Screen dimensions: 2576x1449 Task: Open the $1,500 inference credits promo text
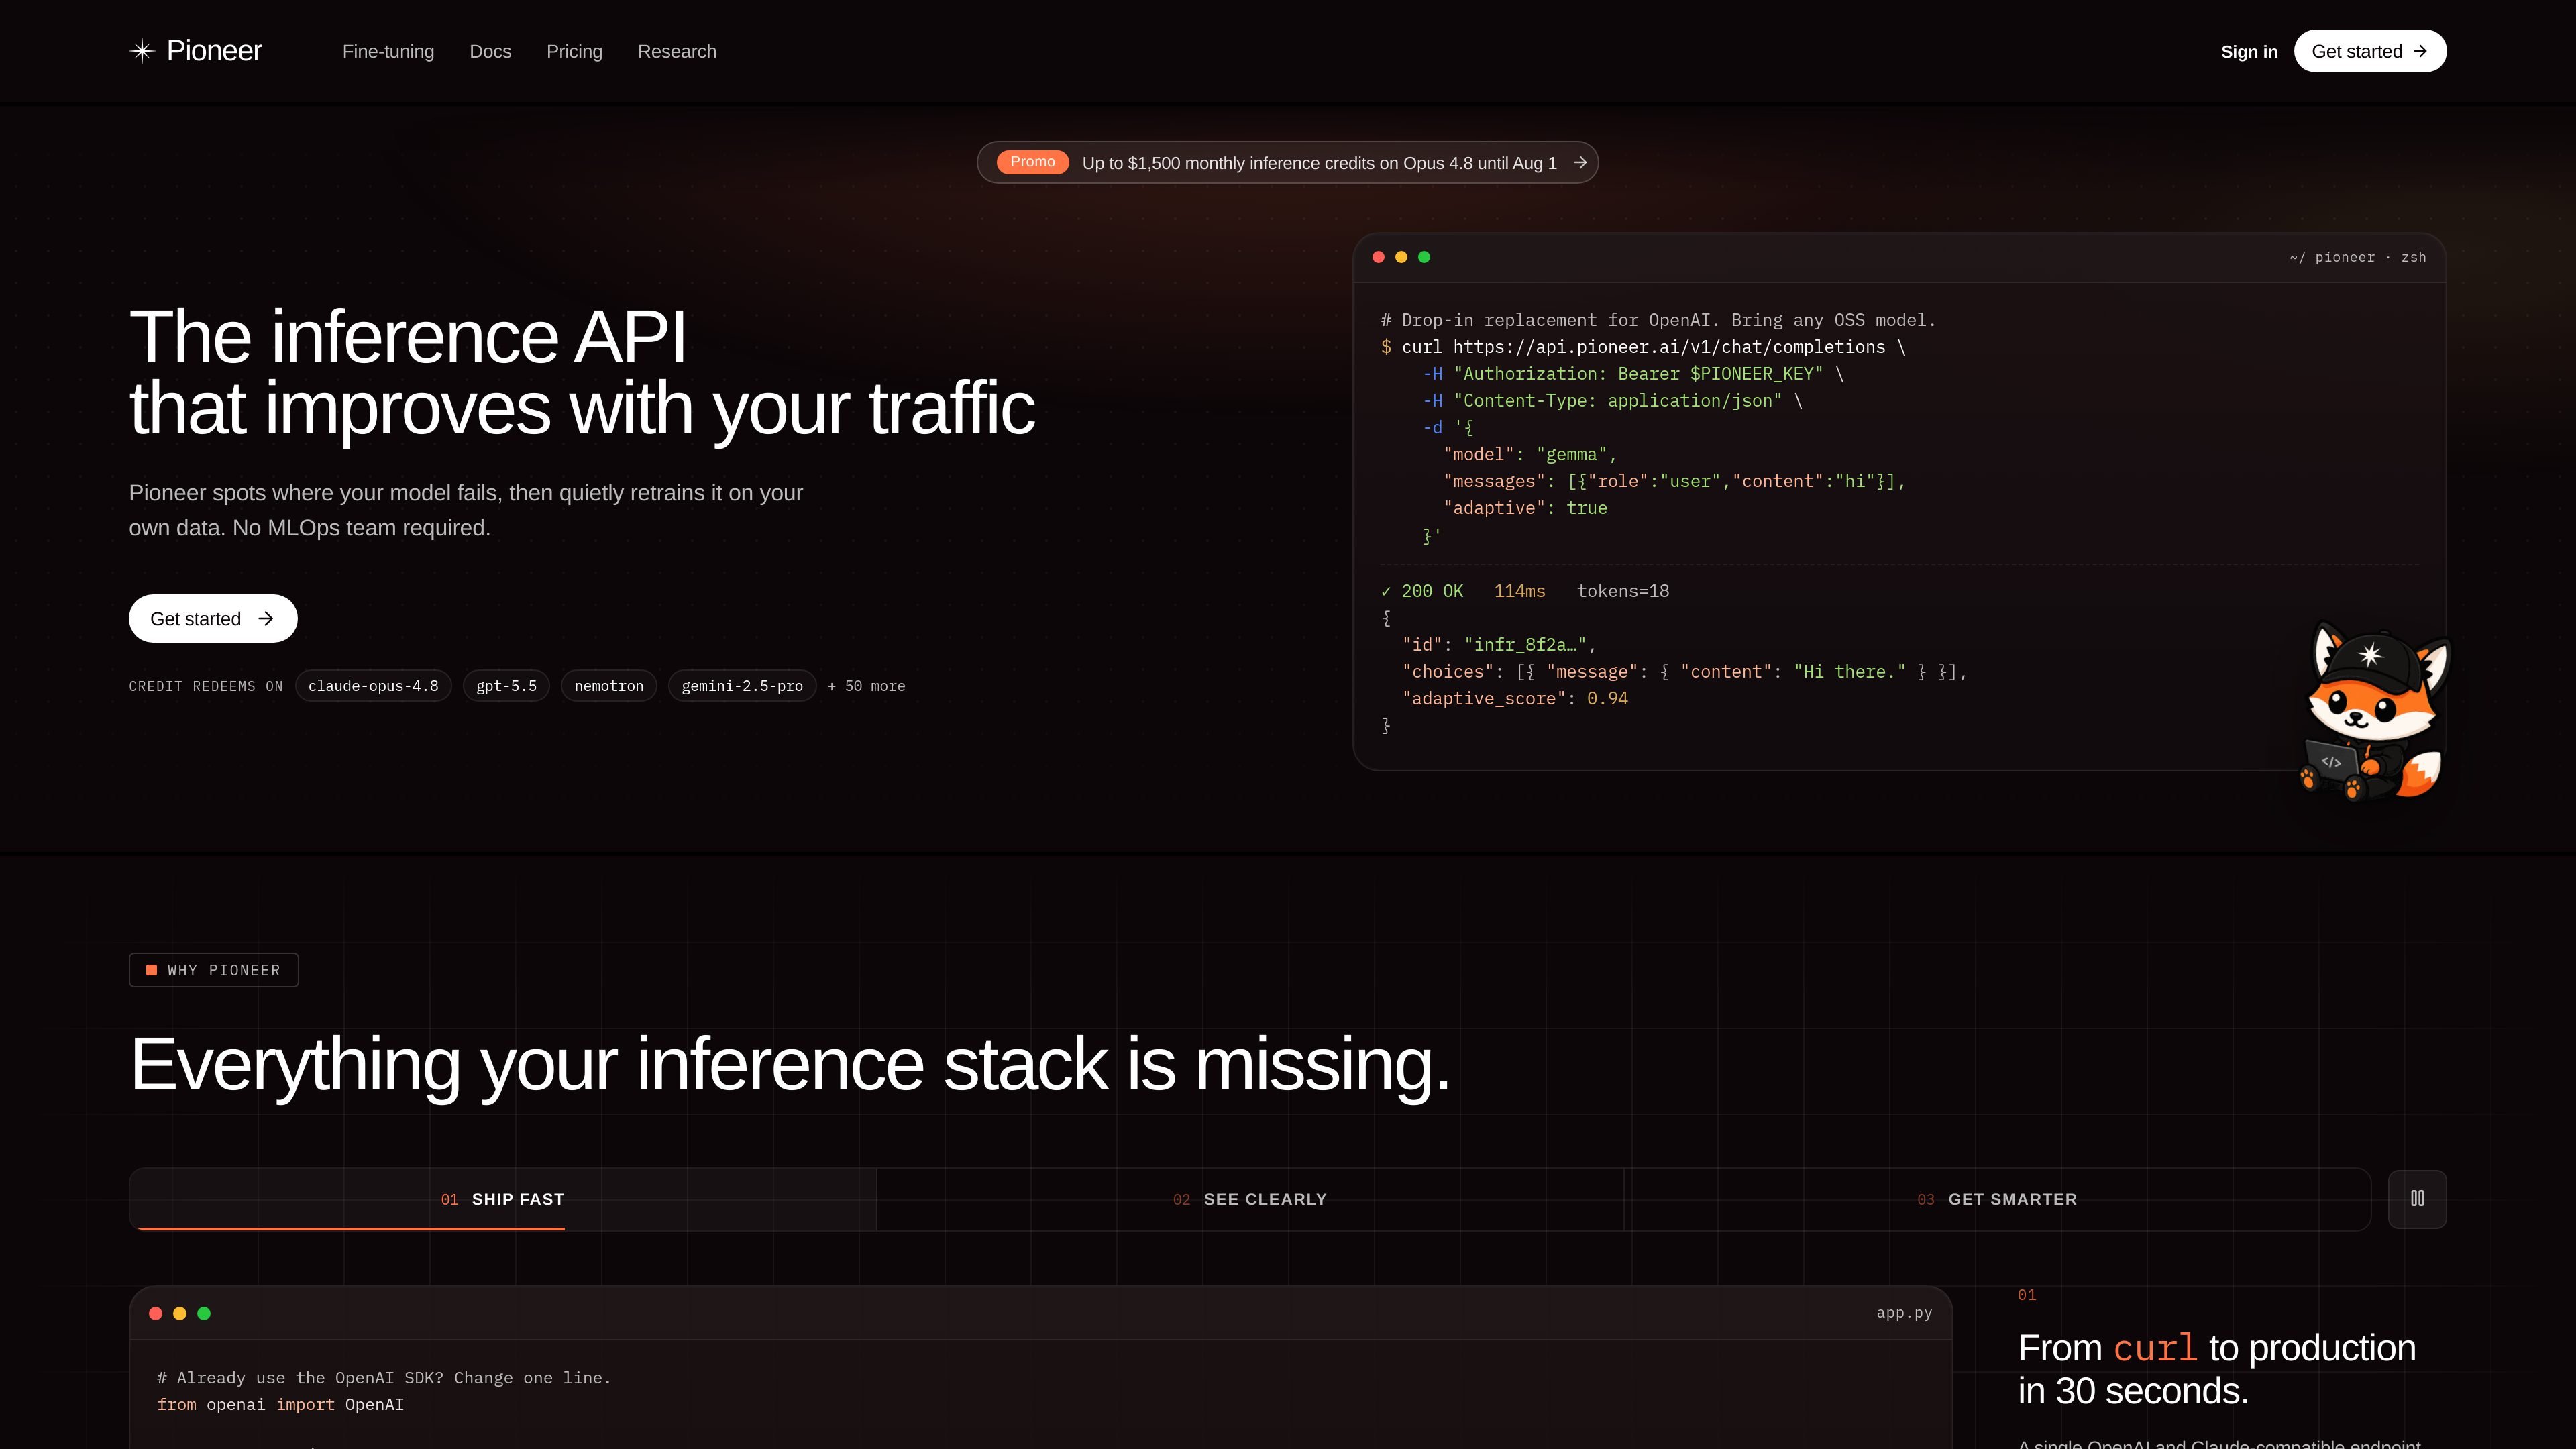1319,163
